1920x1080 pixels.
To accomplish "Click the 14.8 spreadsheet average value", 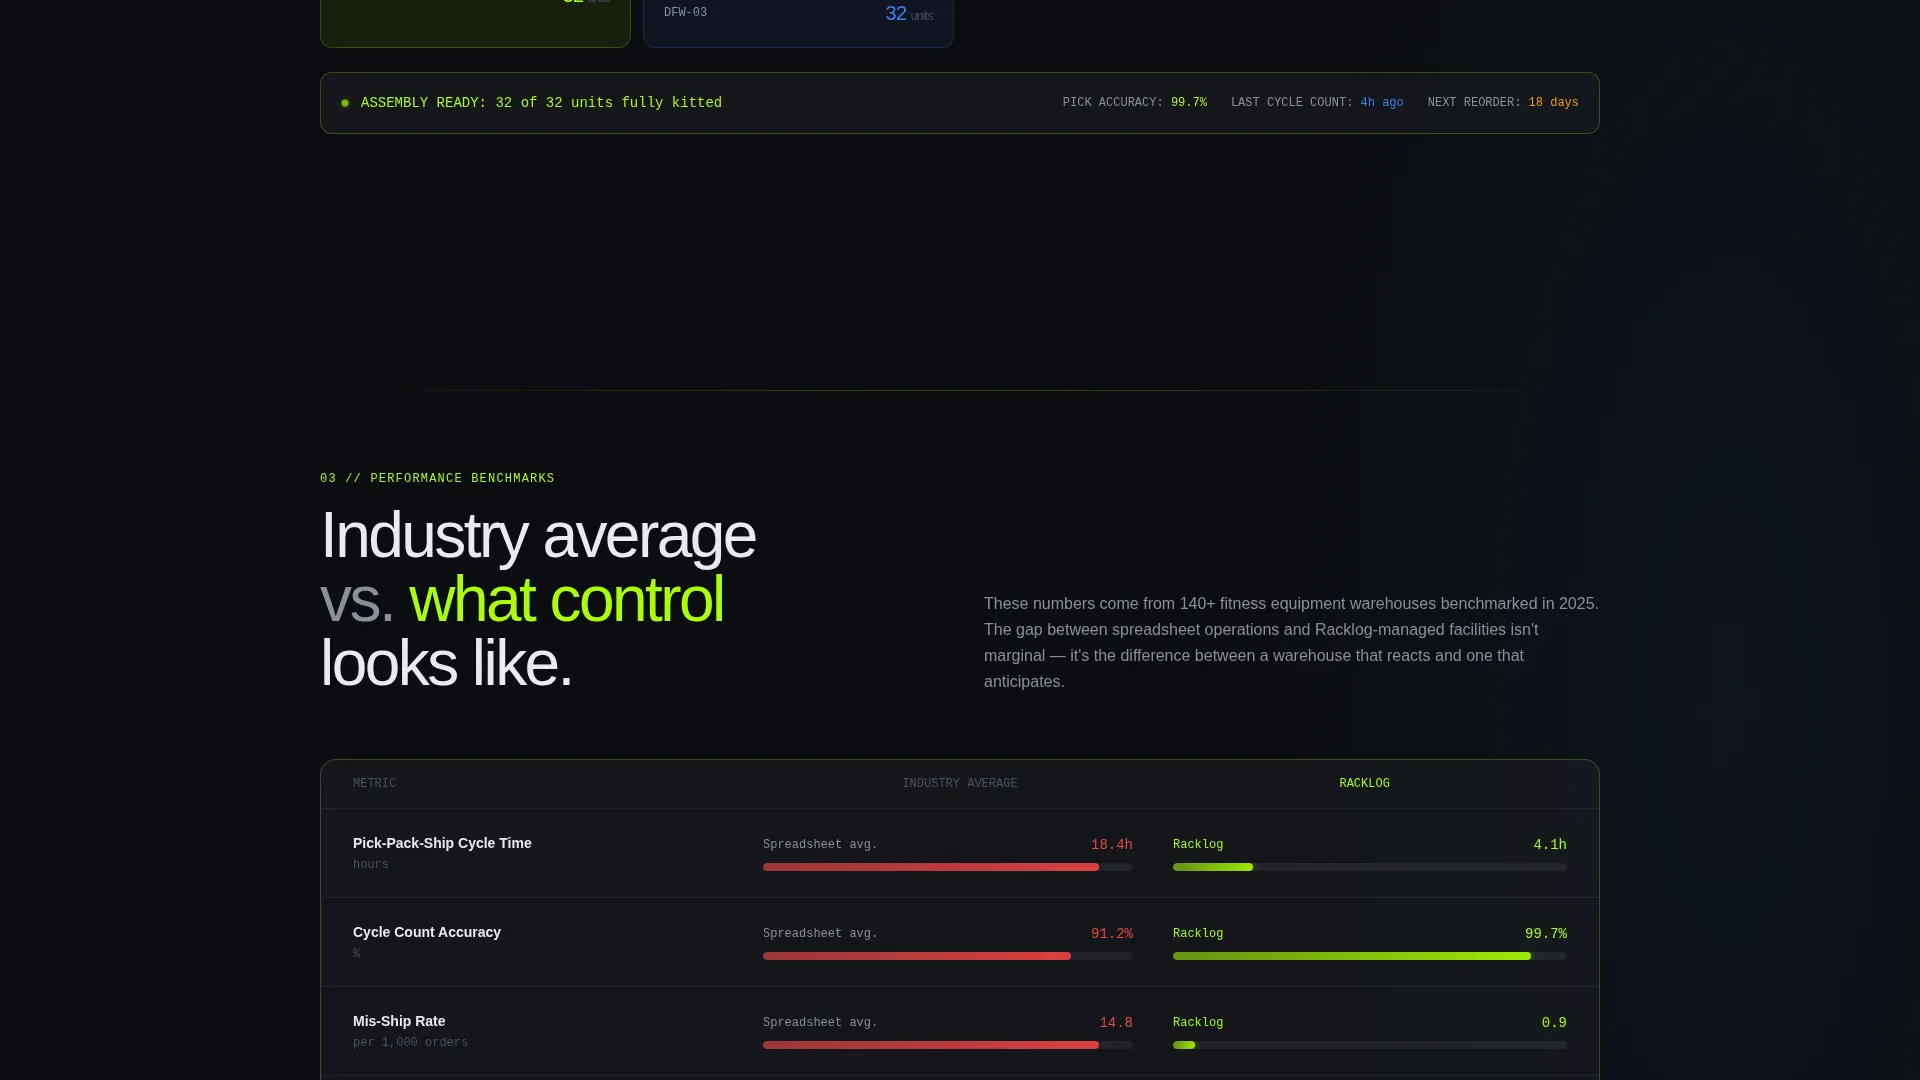I will click(1116, 1023).
